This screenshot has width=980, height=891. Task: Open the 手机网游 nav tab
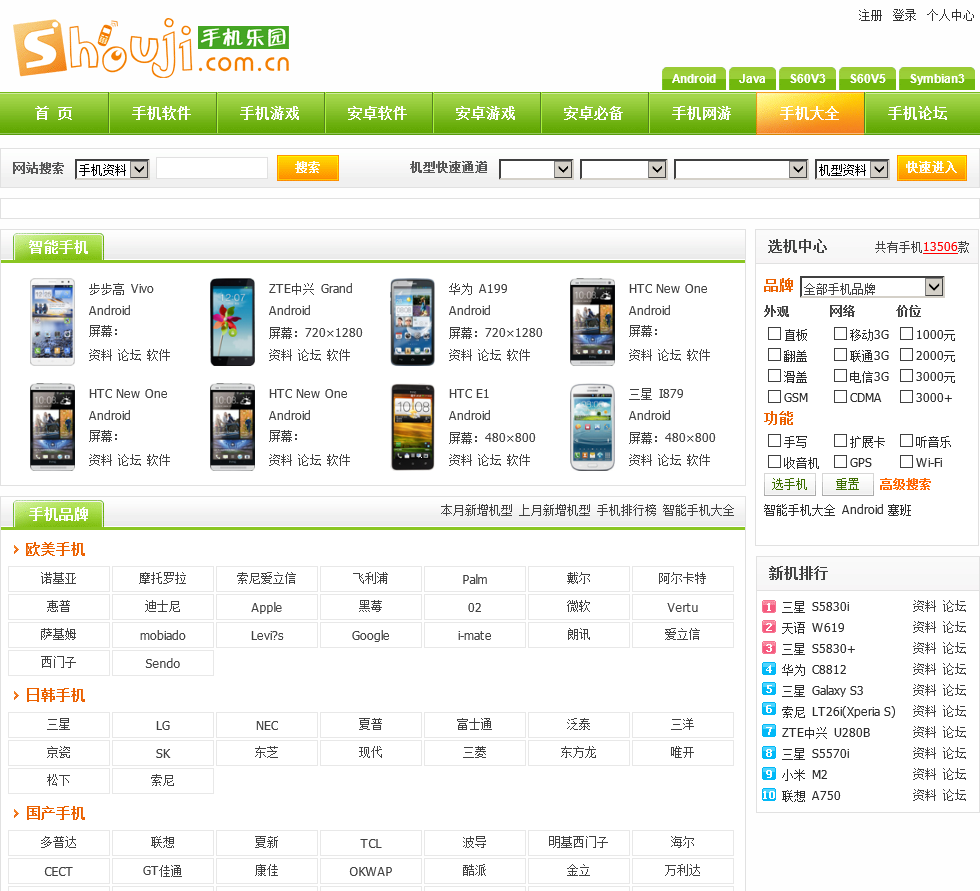(x=702, y=113)
